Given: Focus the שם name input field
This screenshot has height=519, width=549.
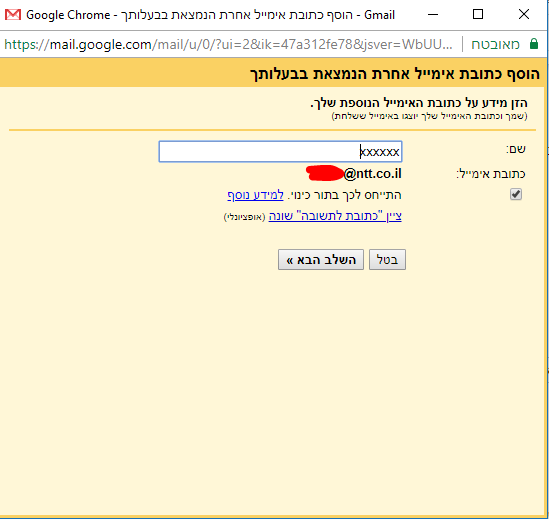Looking at the screenshot, I should 280,152.
